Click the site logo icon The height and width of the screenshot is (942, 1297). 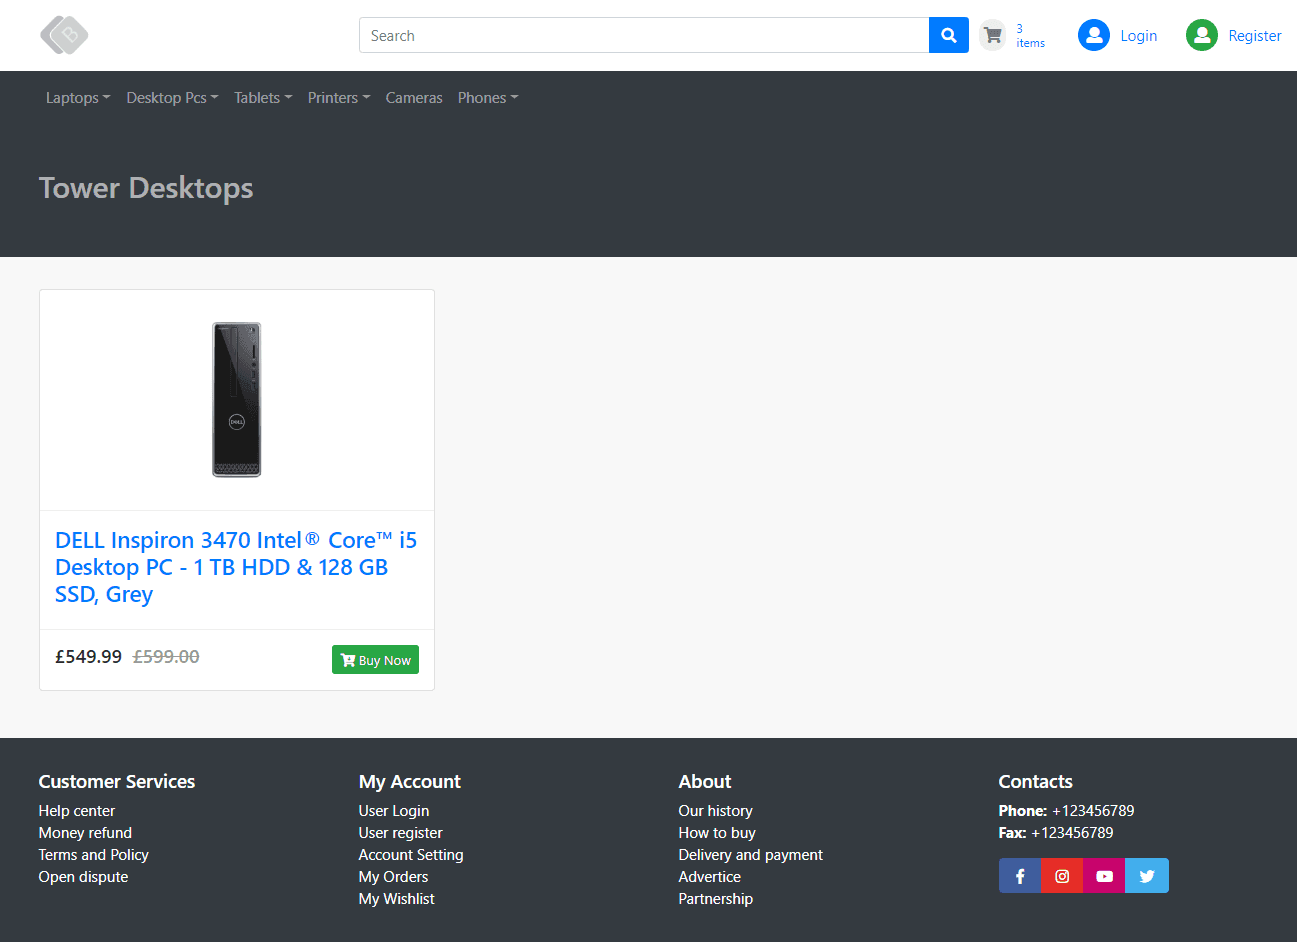(x=64, y=35)
